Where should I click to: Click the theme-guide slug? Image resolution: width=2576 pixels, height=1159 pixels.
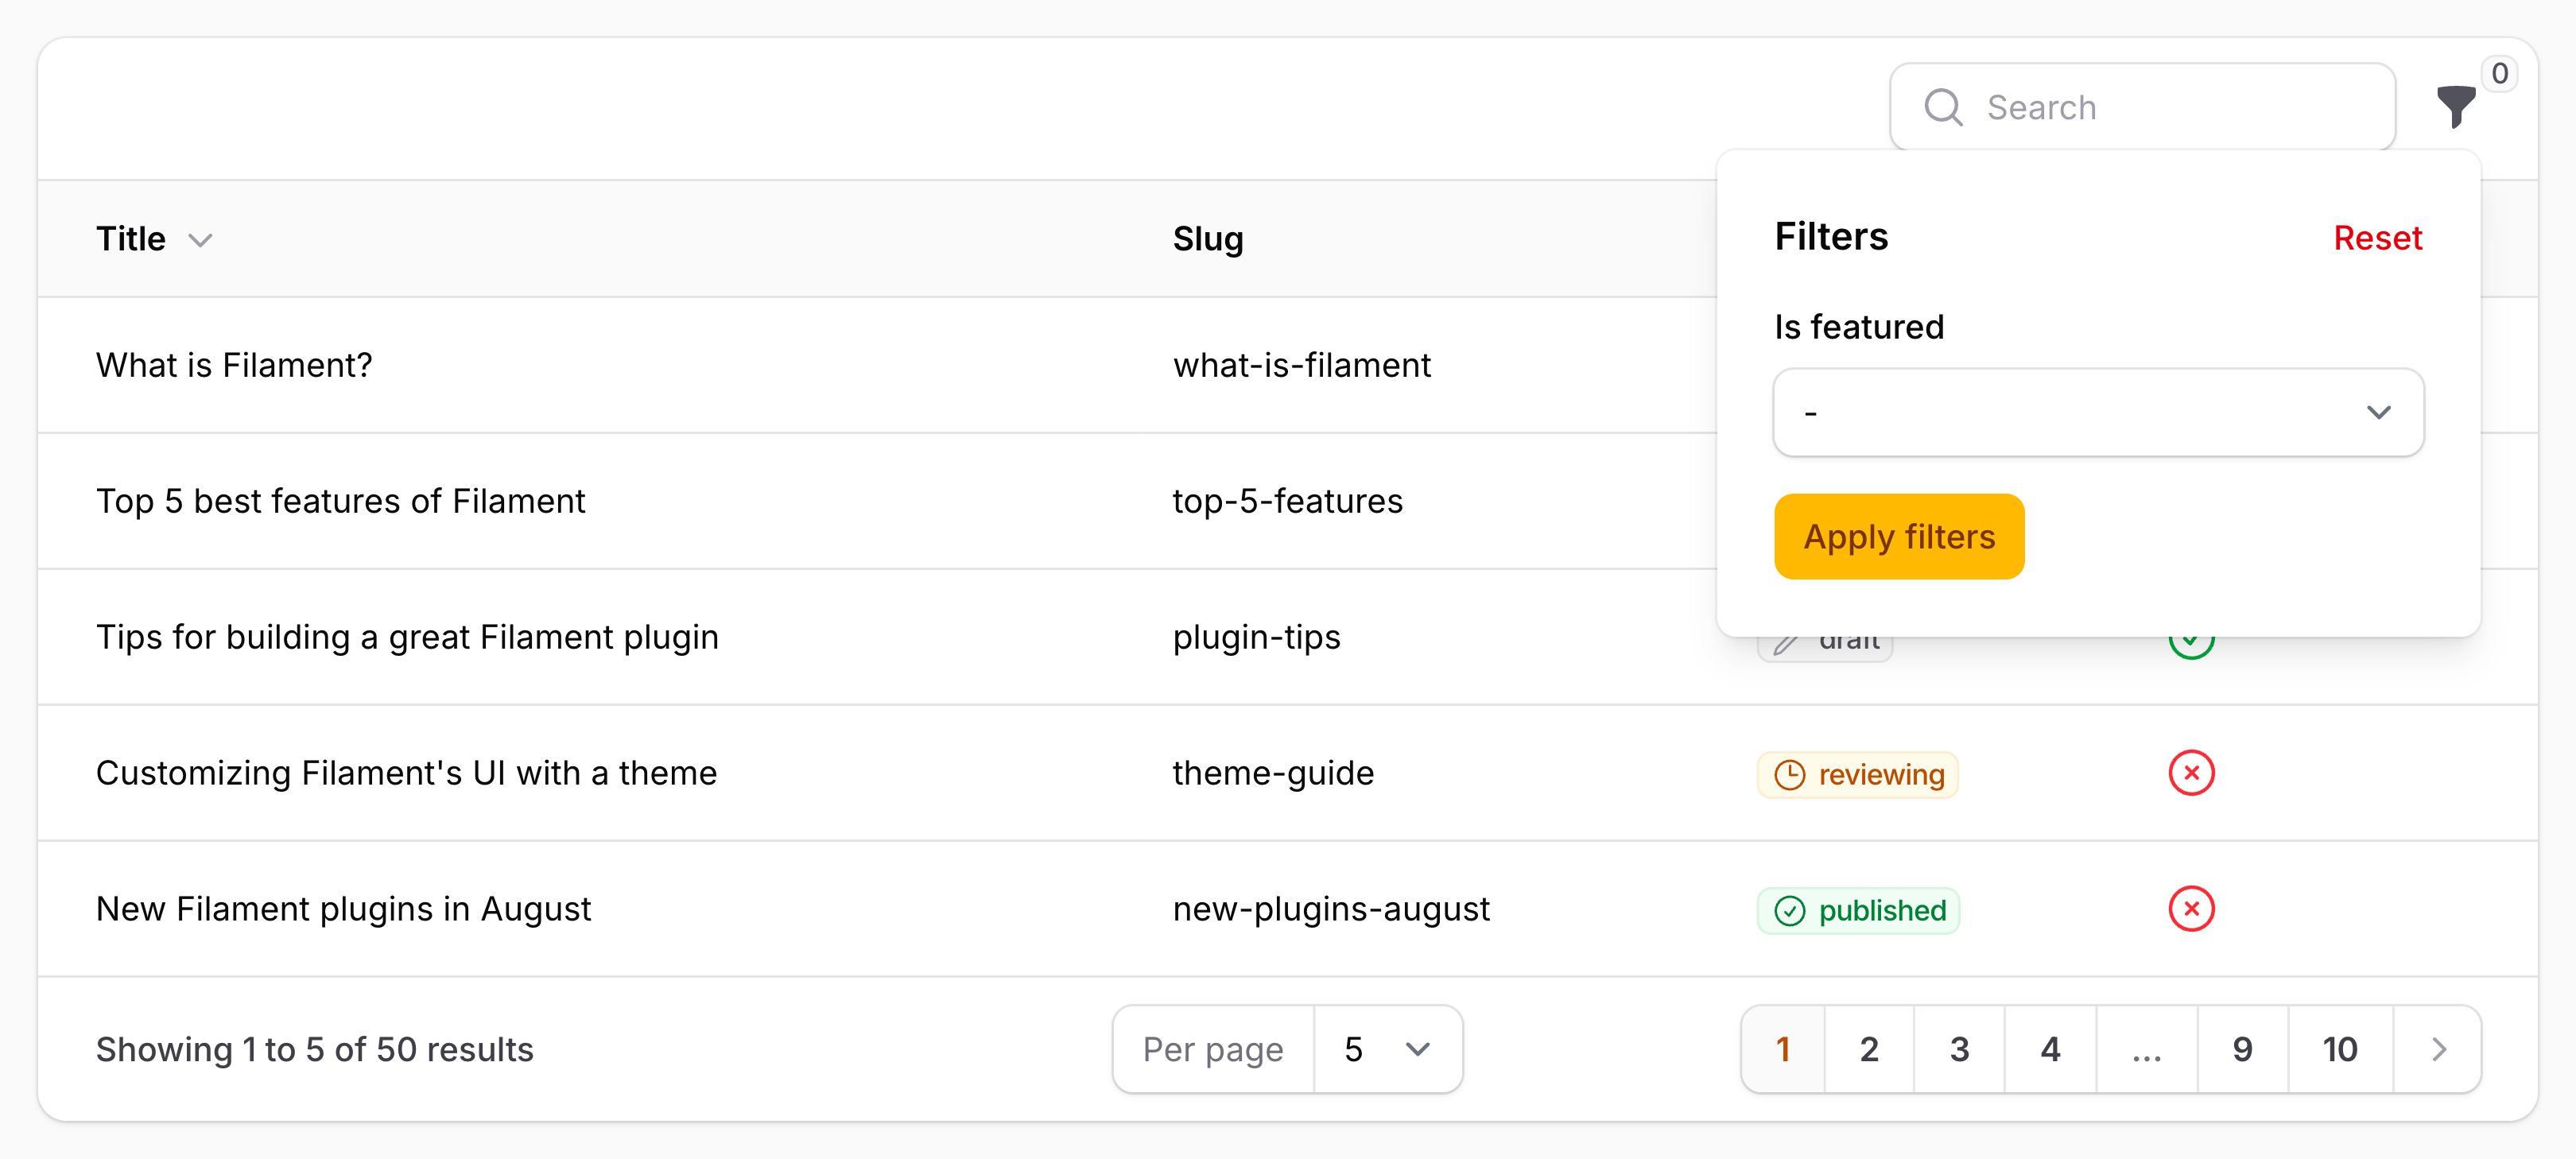(x=1273, y=773)
